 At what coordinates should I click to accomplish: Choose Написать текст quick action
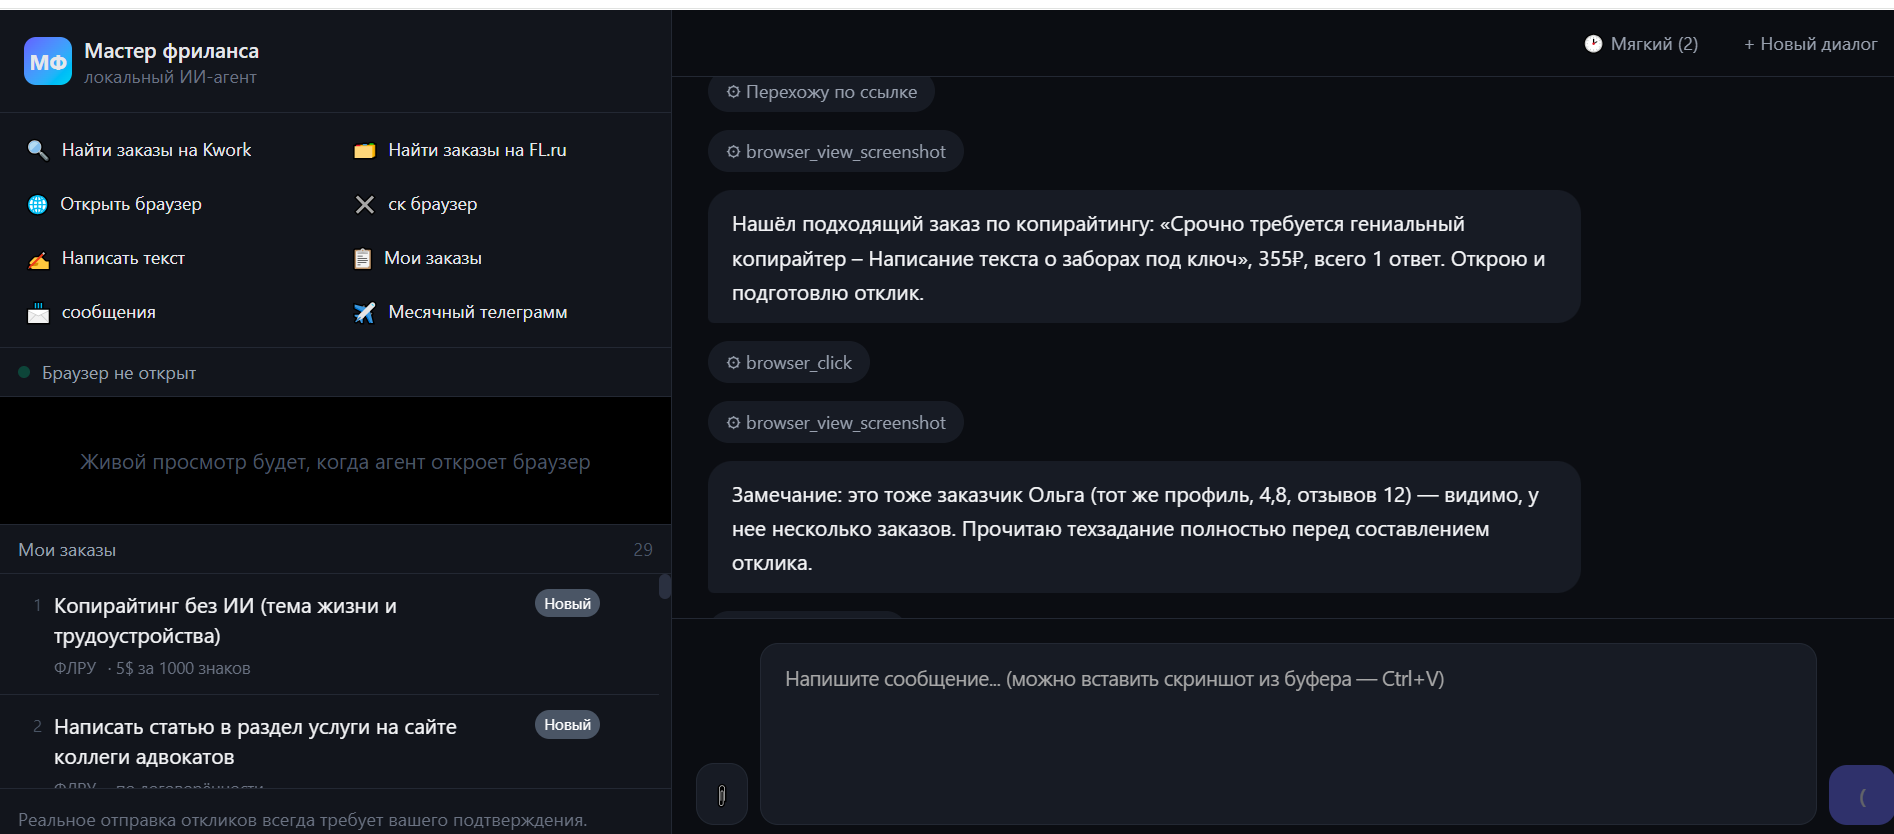(107, 258)
